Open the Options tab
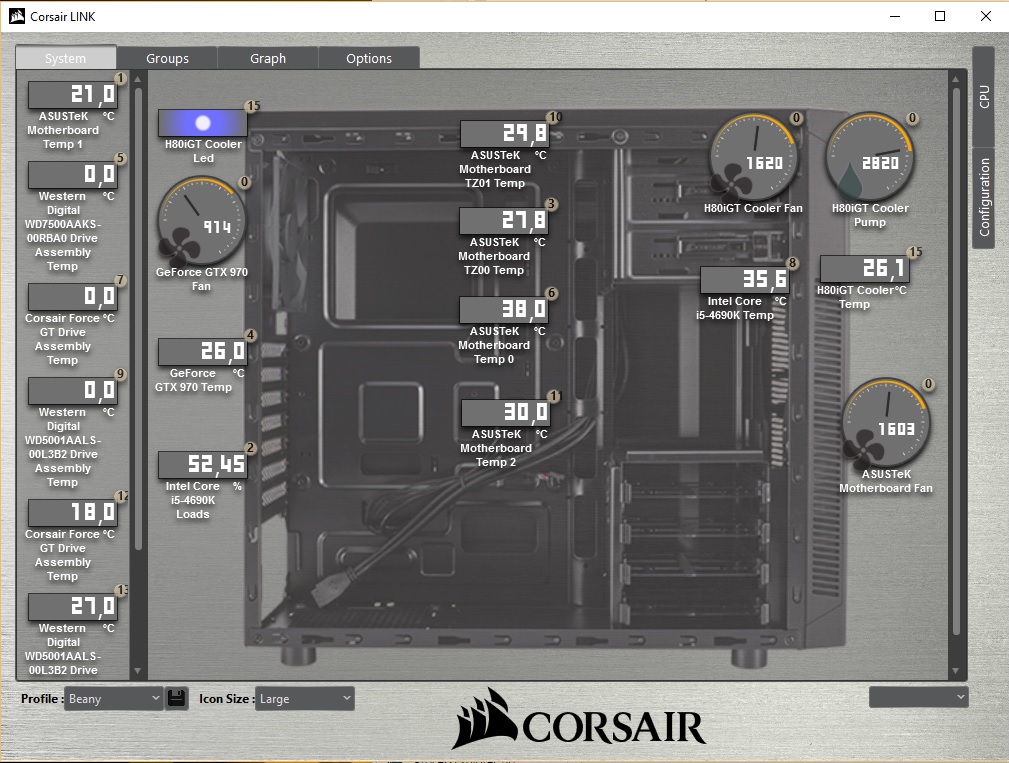The height and width of the screenshot is (763, 1009). click(369, 58)
